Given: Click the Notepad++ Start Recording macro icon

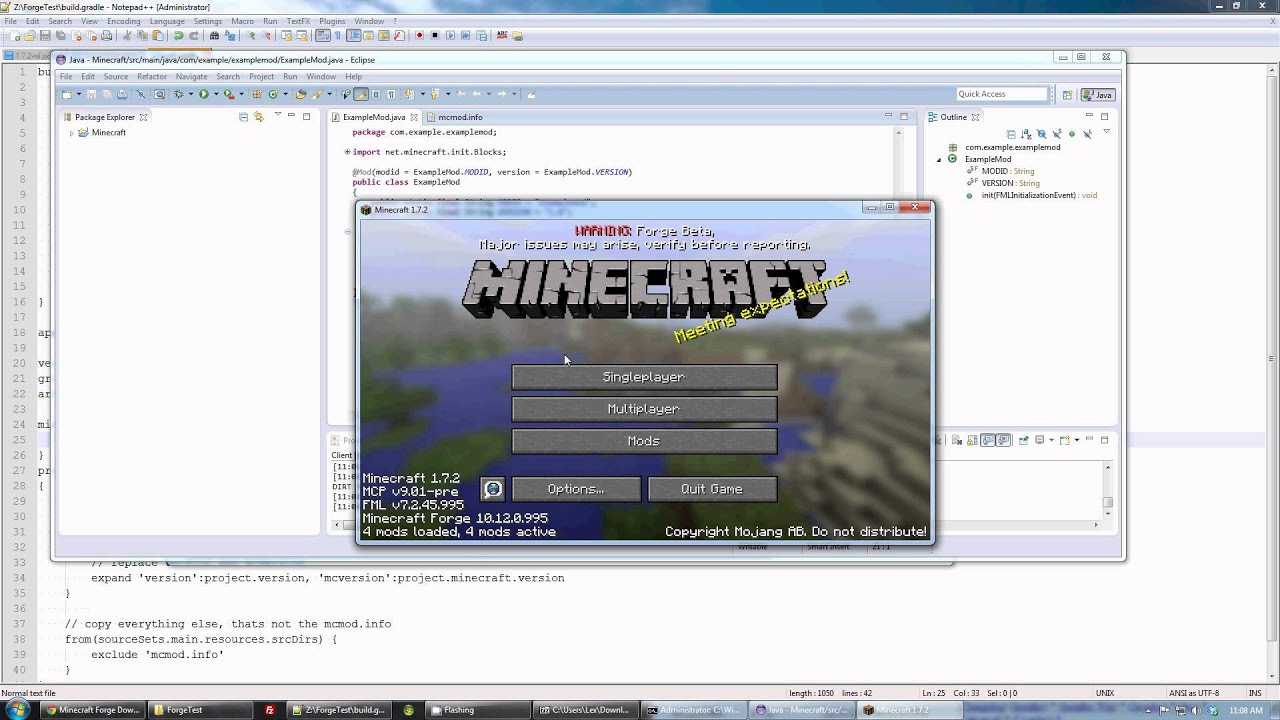Looking at the screenshot, I should (x=419, y=35).
